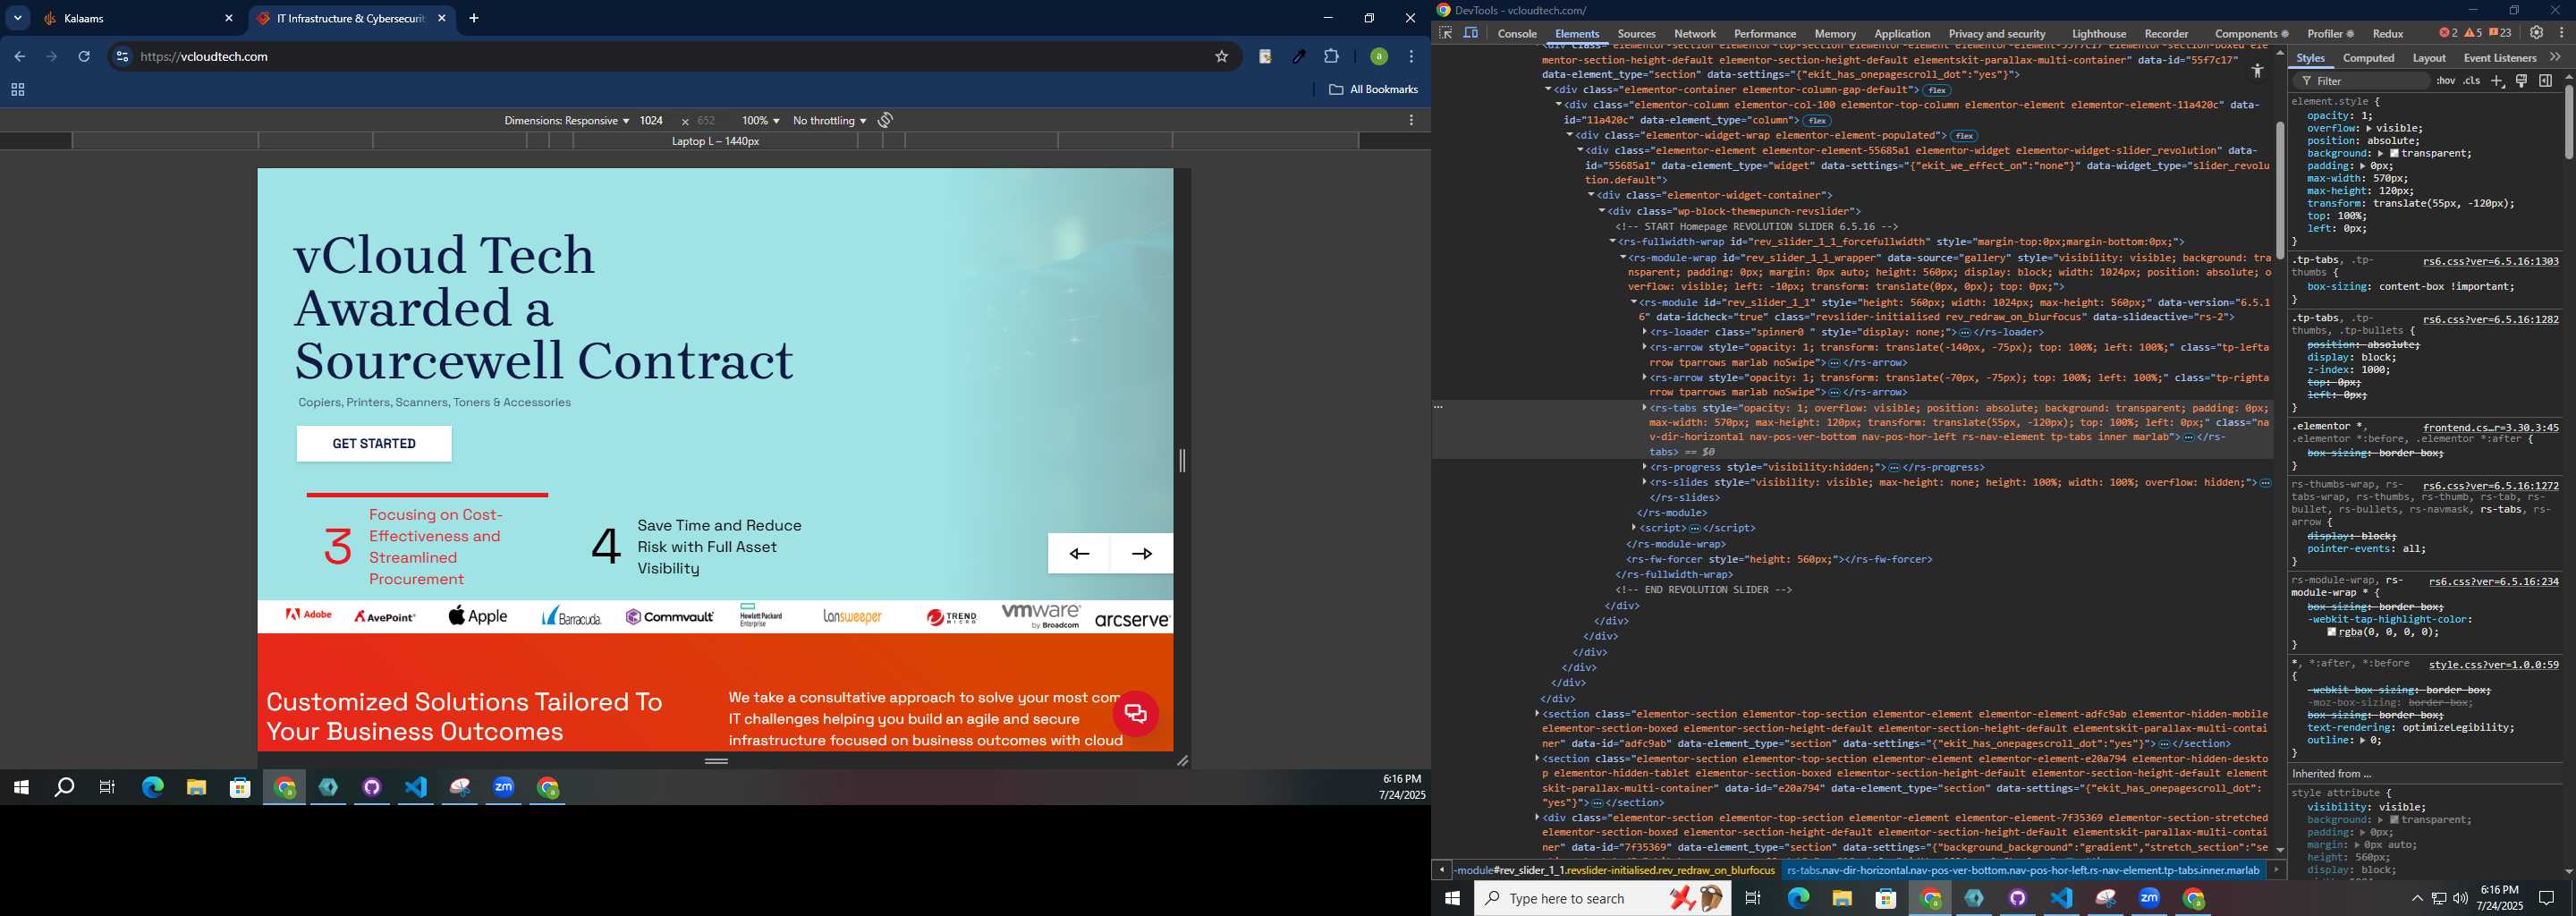Click the Windows search box Type here to search
2576x916 pixels.
[1602, 899]
